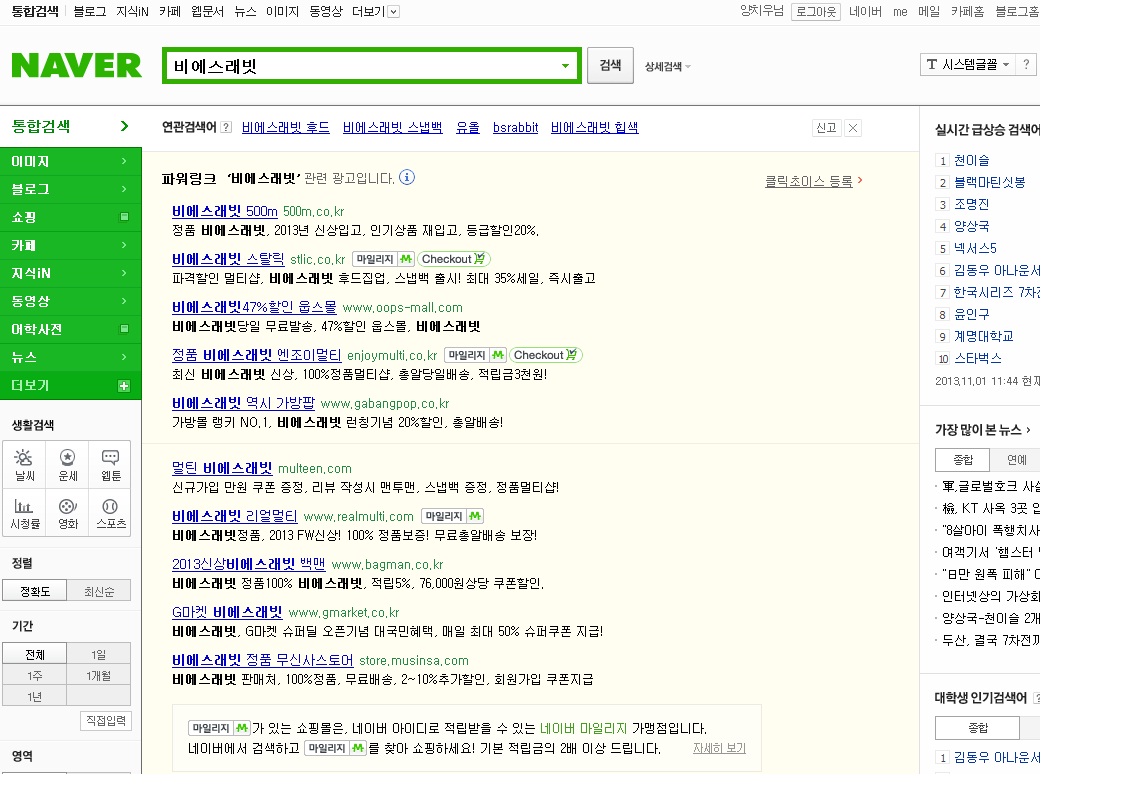
Task: Click the help icon next to 연관검색어
Action: coord(226,127)
